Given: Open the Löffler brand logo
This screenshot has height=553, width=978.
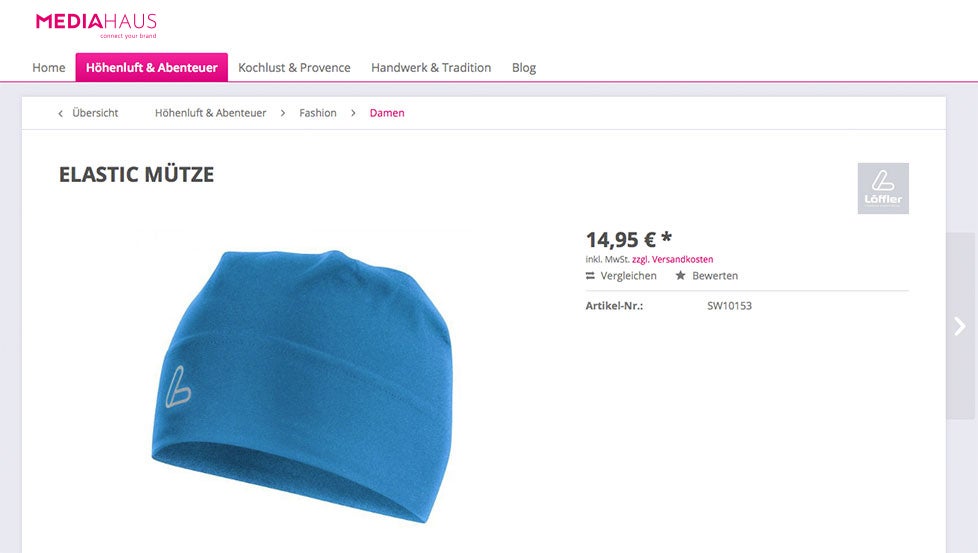Looking at the screenshot, I should (x=883, y=188).
